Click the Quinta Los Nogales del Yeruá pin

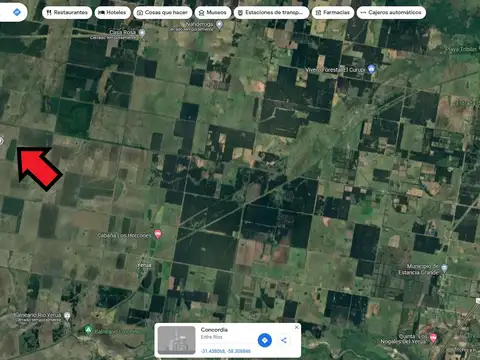(x=433, y=338)
